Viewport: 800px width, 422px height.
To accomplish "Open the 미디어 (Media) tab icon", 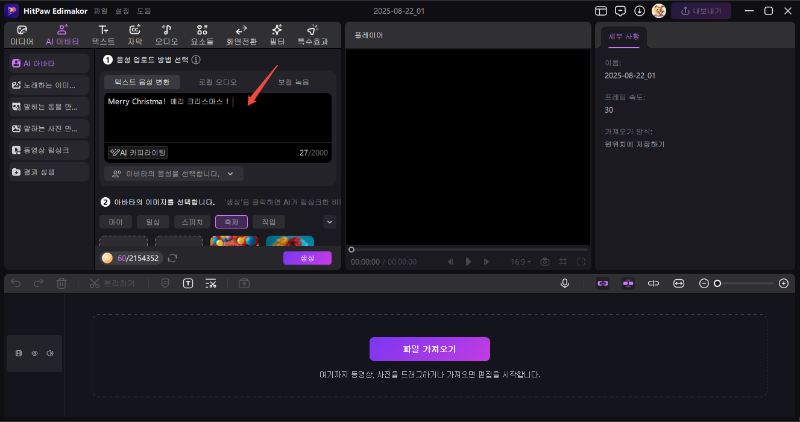I will (22, 35).
